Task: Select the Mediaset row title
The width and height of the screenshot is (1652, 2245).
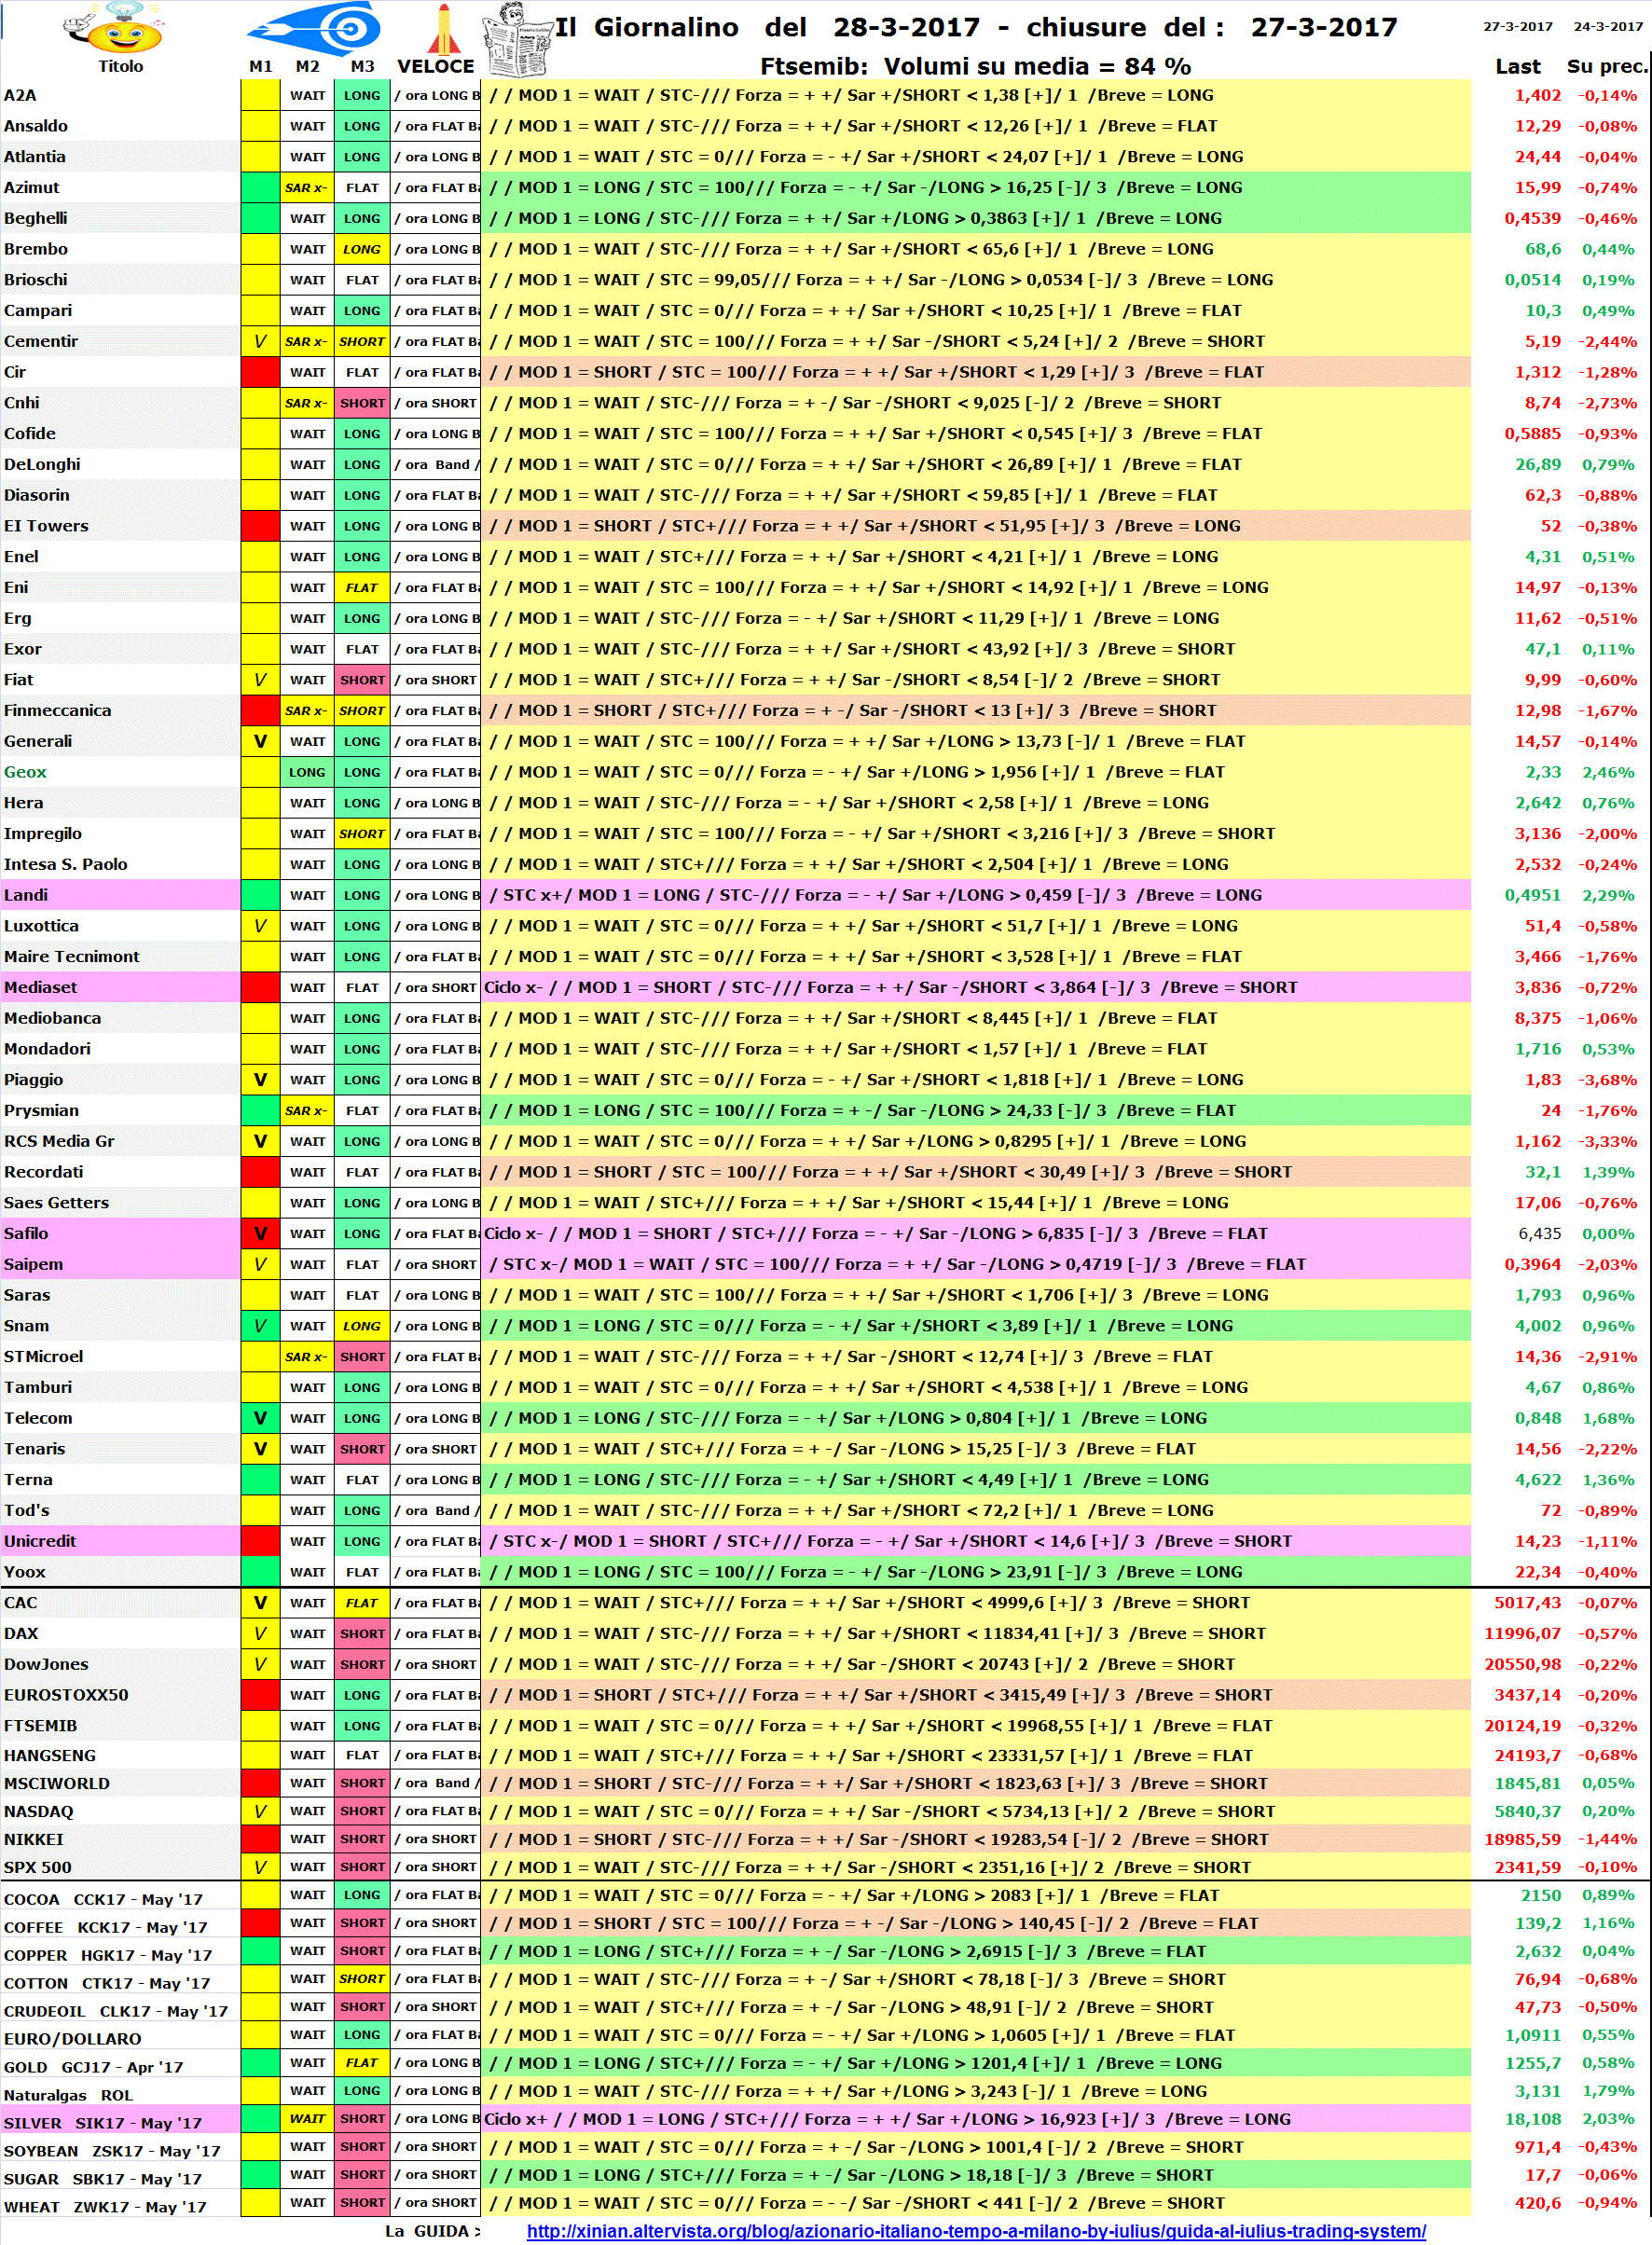Action: click(x=120, y=987)
